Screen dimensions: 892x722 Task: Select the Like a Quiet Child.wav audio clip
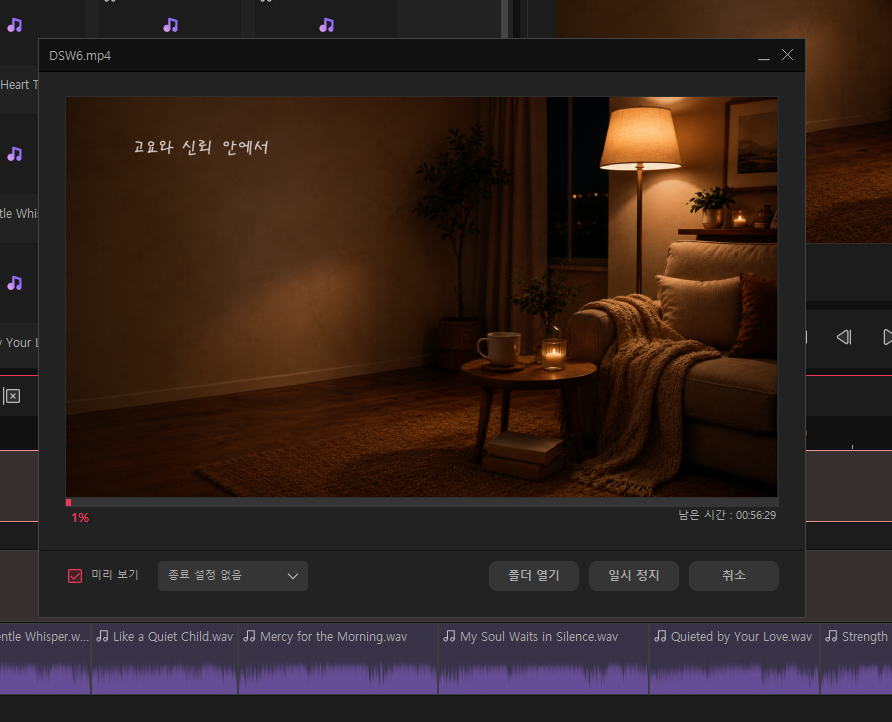[x=164, y=659]
